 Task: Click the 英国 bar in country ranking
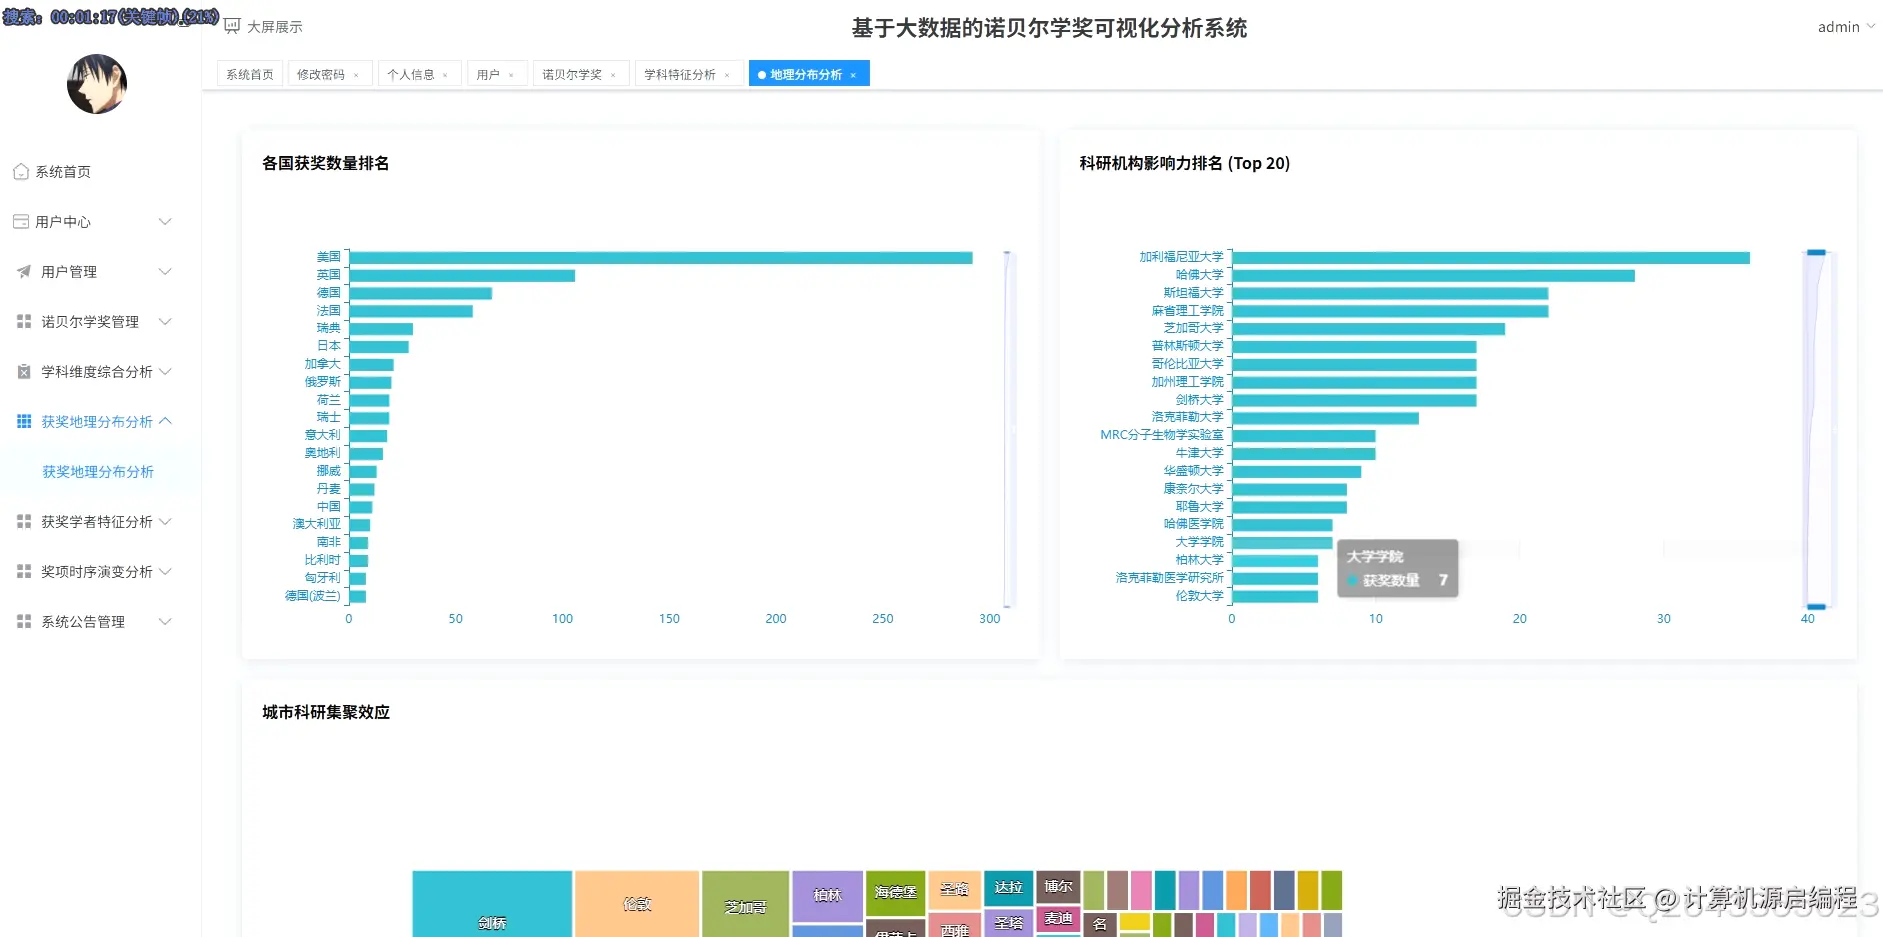462,276
